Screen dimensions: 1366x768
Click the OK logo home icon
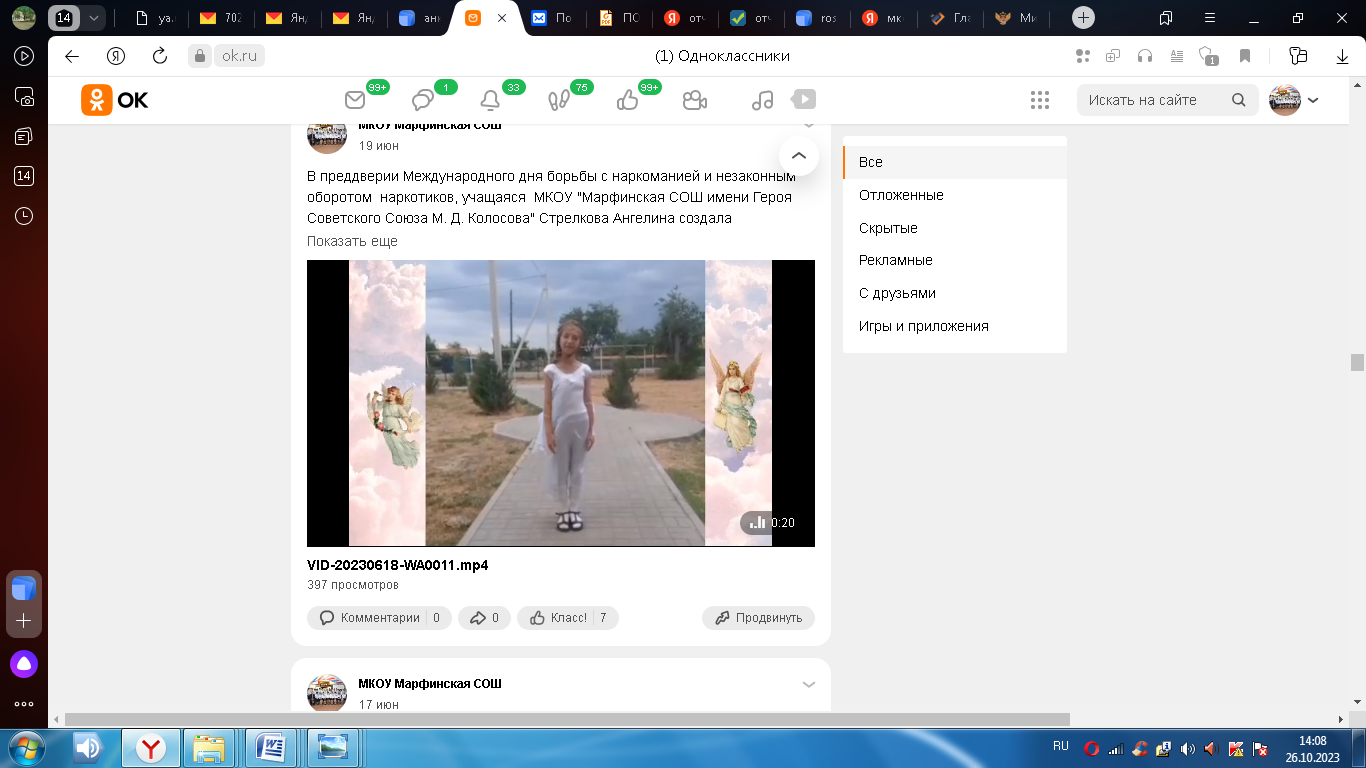tap(115, 100)
